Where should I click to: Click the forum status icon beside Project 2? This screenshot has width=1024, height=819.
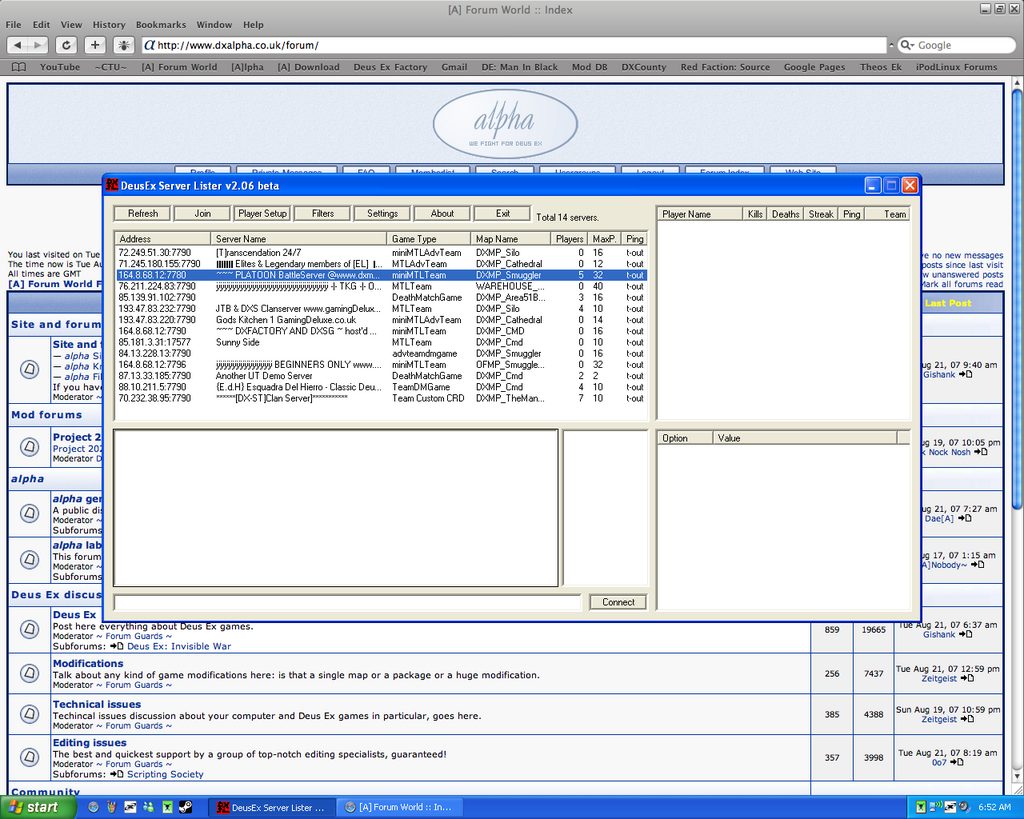[x=29, y=447]
